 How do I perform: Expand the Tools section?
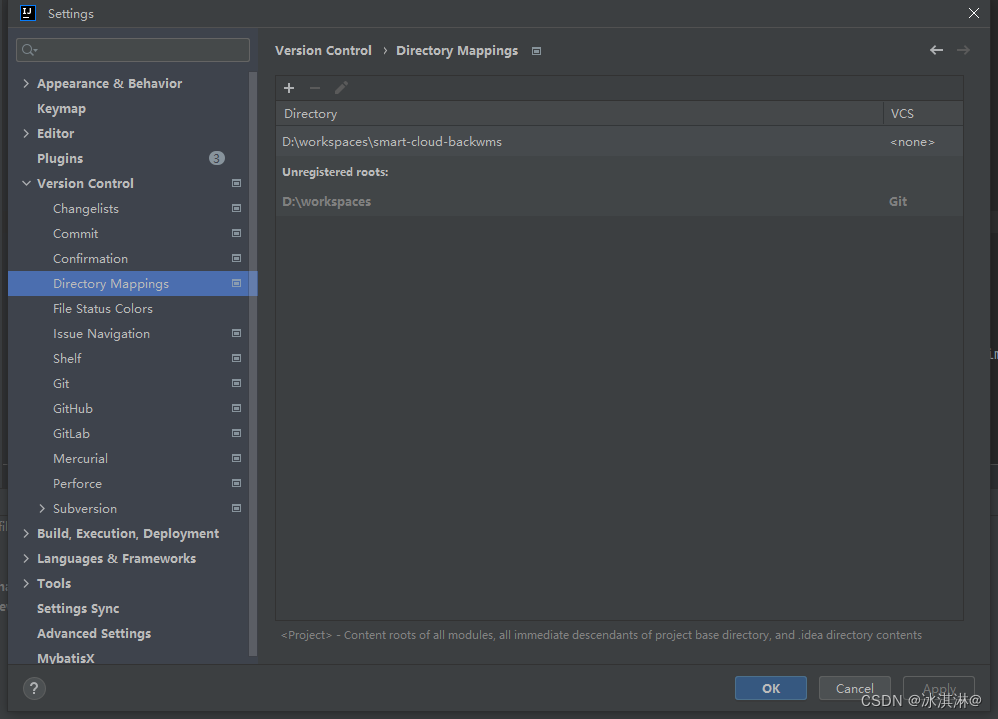(26, 583)
